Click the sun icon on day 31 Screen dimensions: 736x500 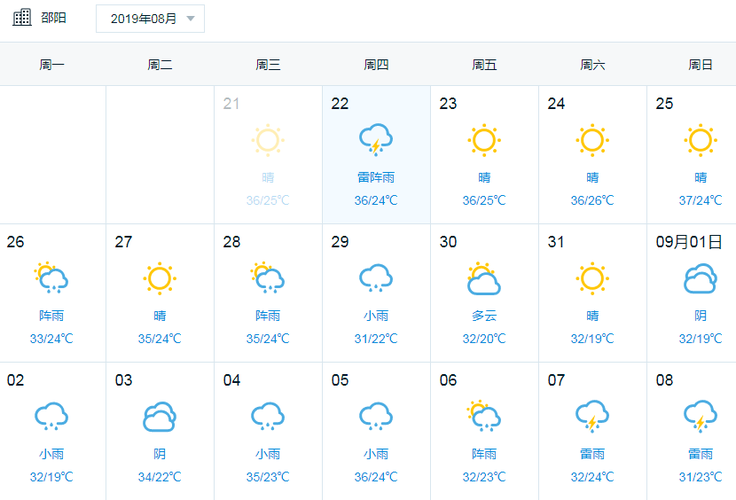click(x=592, y=278)
